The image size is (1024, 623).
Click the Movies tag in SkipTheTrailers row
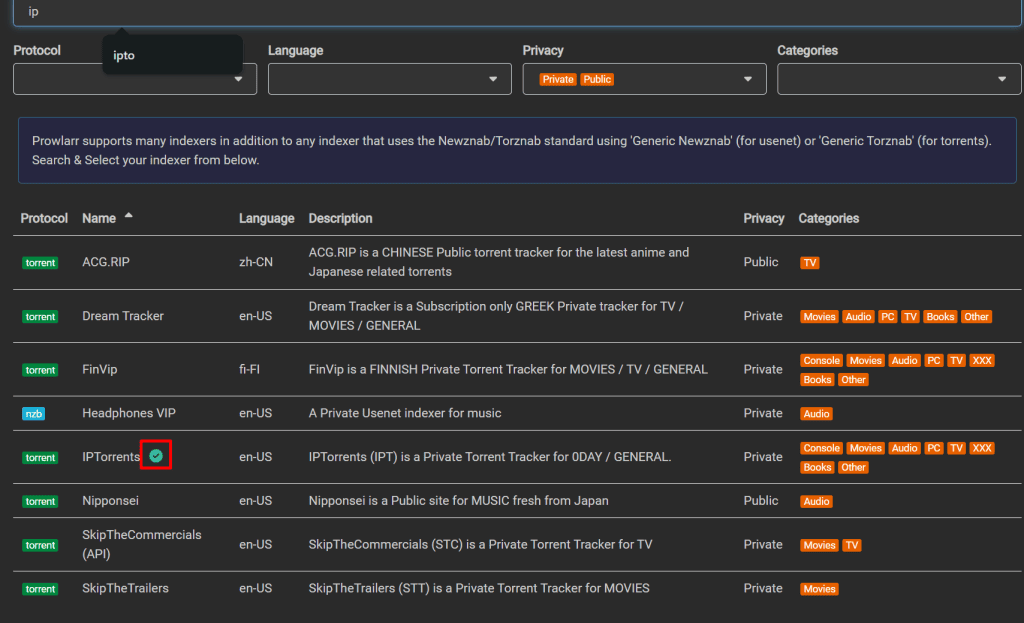819,589
